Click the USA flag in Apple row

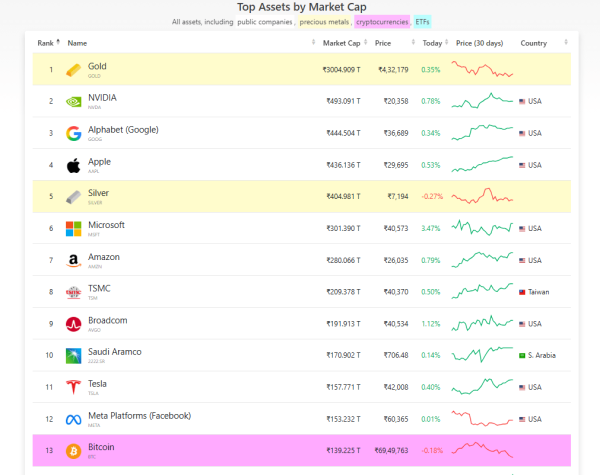click(x=522, y=165)
